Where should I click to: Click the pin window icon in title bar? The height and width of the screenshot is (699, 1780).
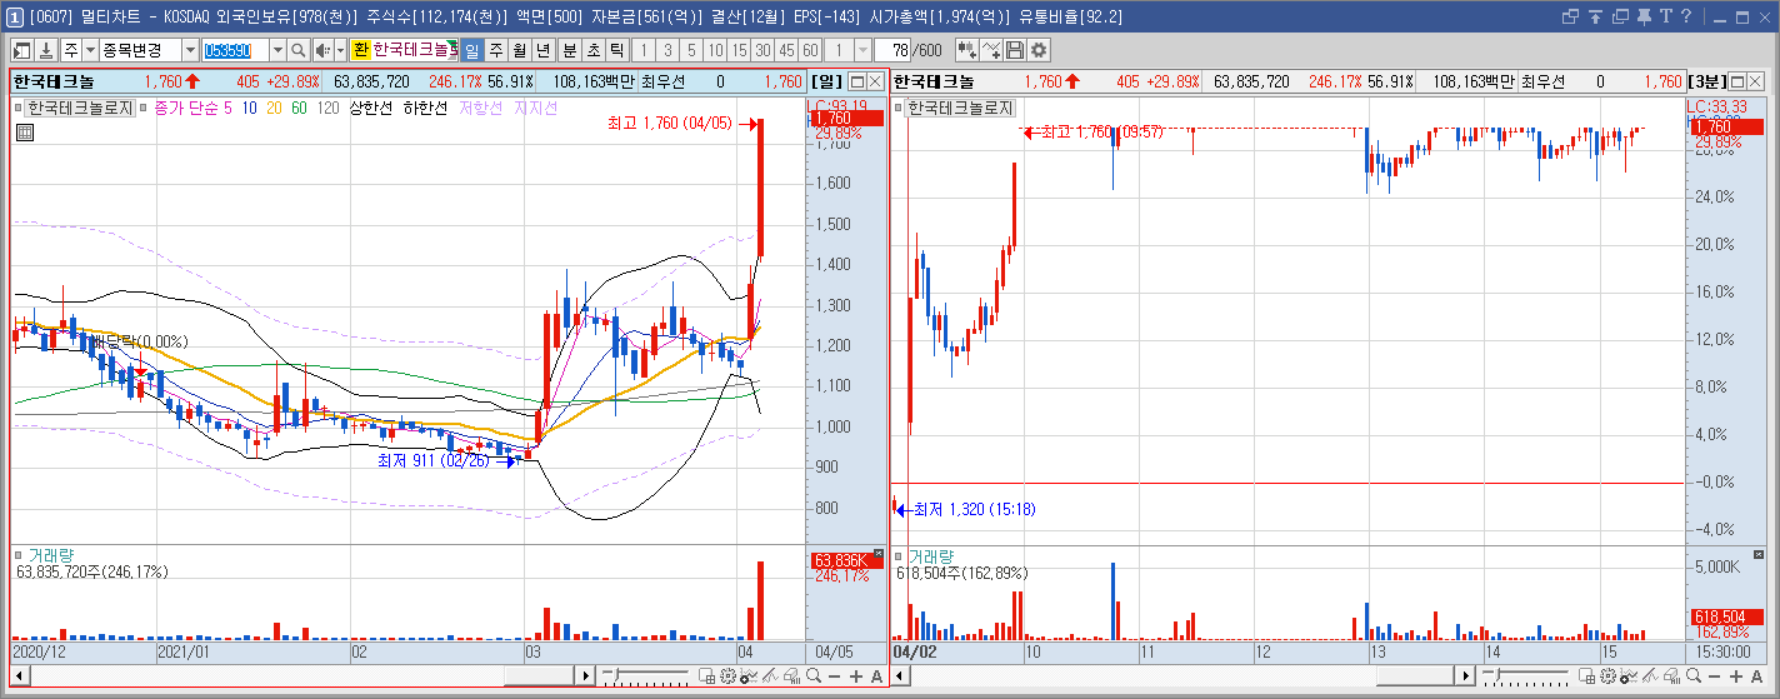coord(1644,16)
